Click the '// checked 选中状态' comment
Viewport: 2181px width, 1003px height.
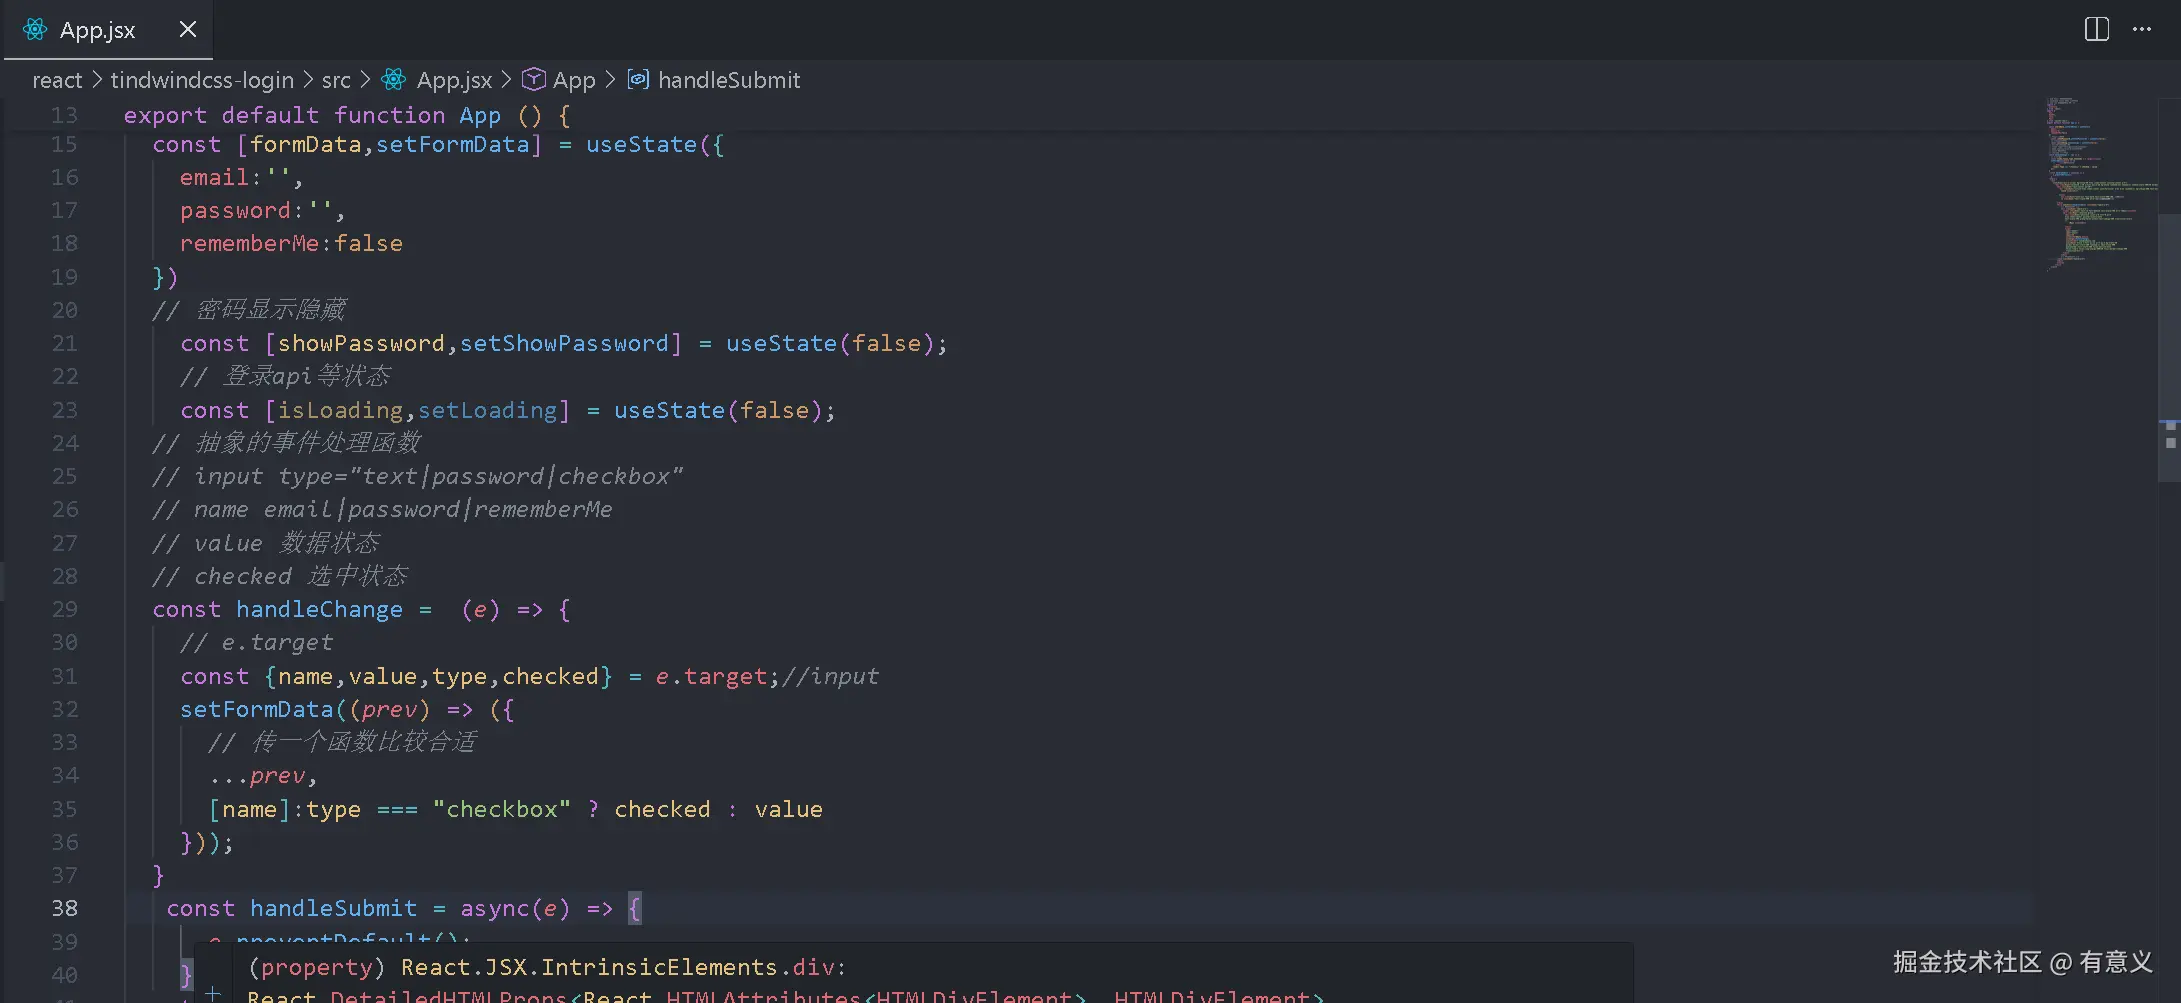coord(280,576)
